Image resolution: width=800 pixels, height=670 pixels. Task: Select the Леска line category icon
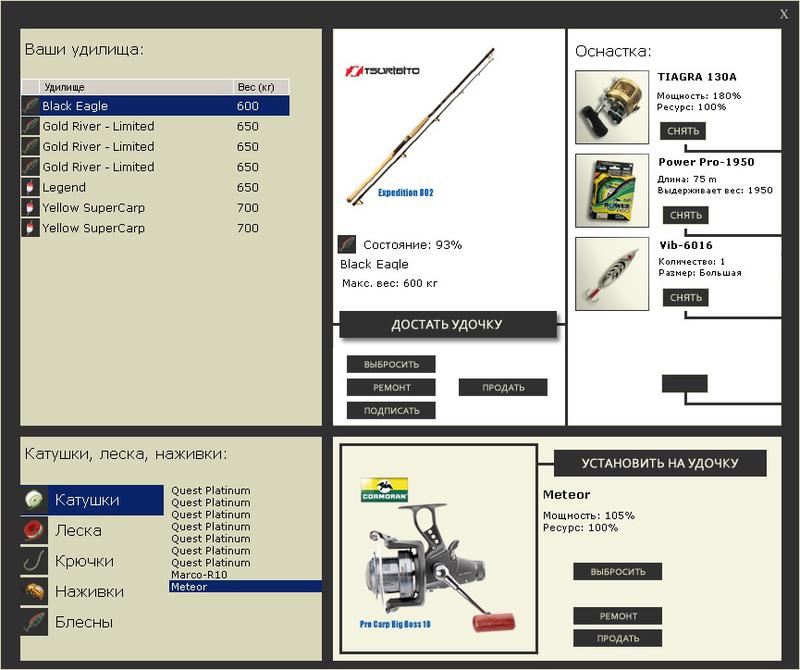(x=34, y=530)
